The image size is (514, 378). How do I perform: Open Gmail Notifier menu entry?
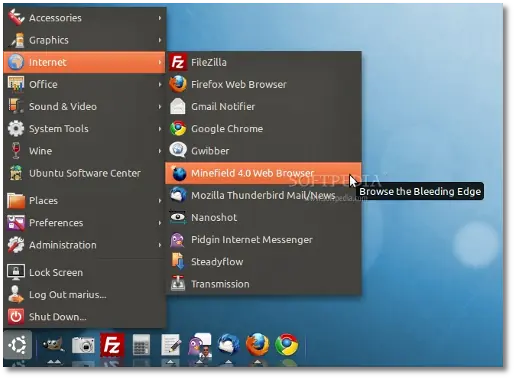point(263,107)
